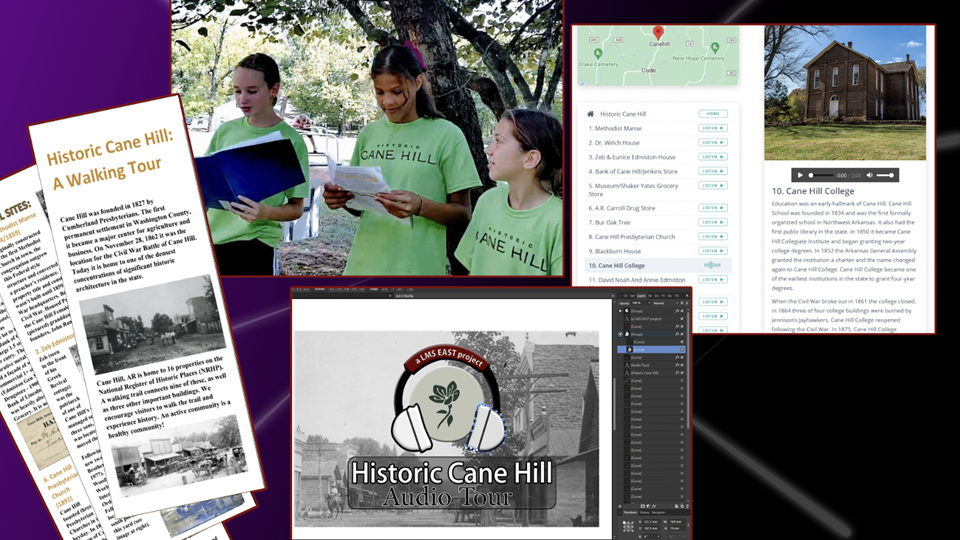The width and height of the screenshot is (960, 540).
Task: Select the Audio Tour text layer
Action: click(651, 365)
